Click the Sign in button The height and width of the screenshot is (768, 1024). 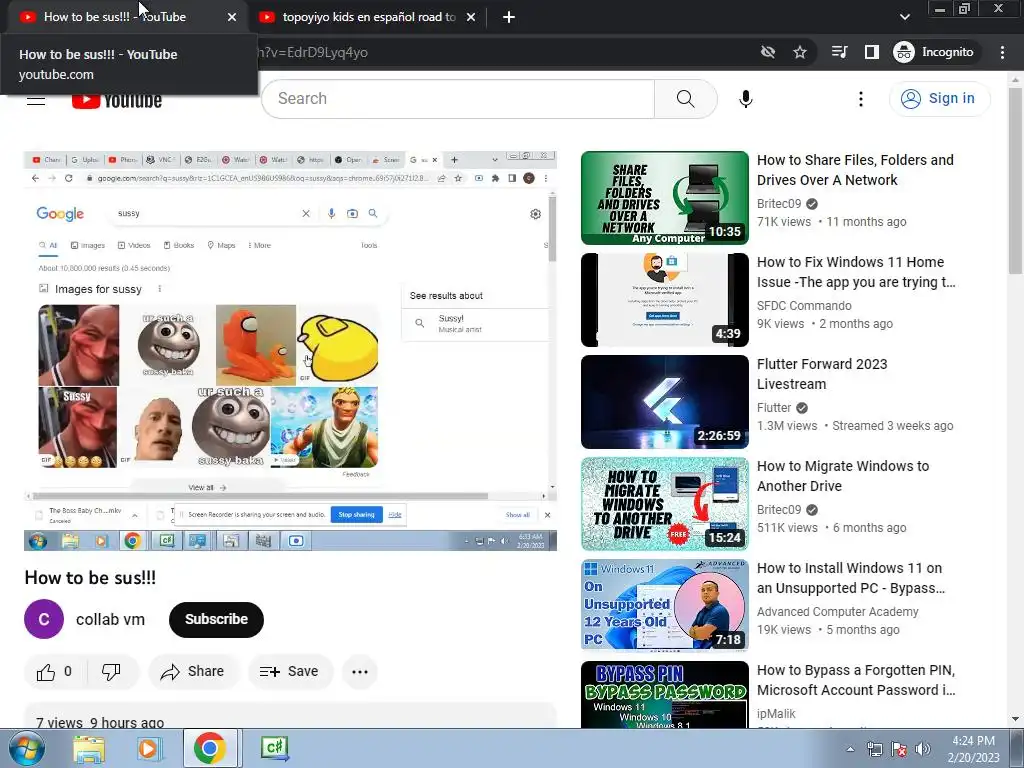(x=939, y=99)
